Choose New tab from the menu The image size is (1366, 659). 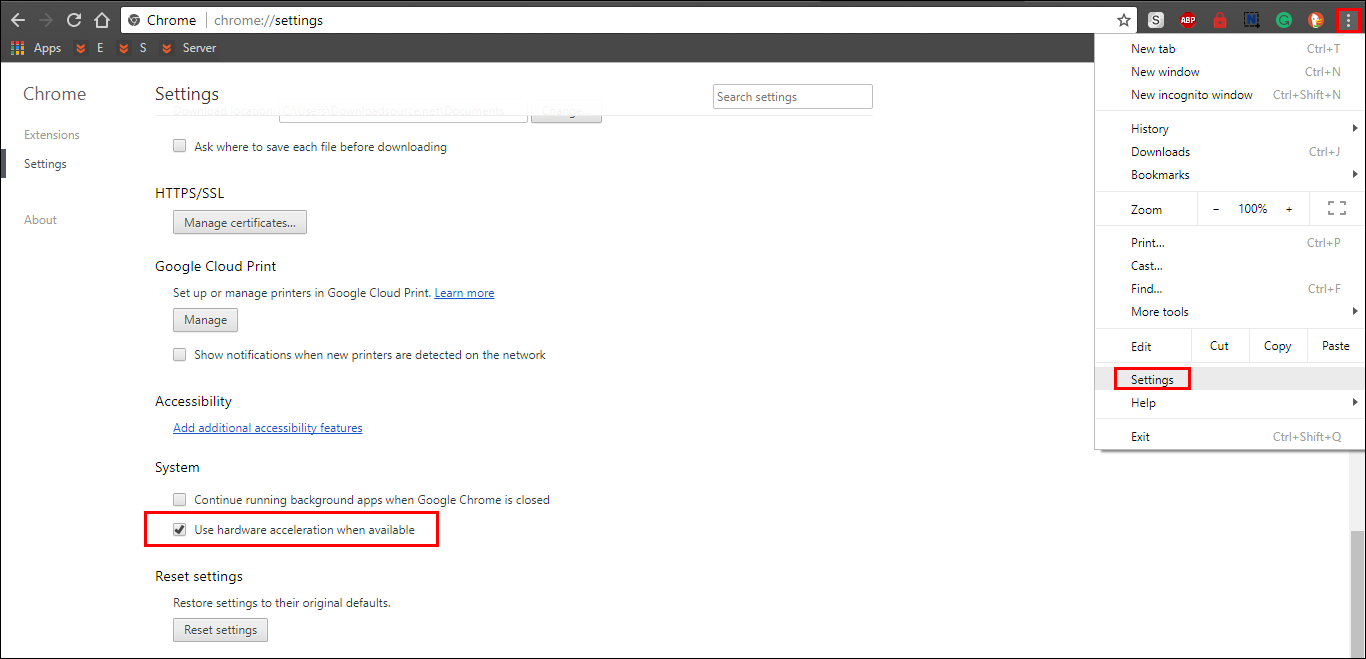point(1229,48)
